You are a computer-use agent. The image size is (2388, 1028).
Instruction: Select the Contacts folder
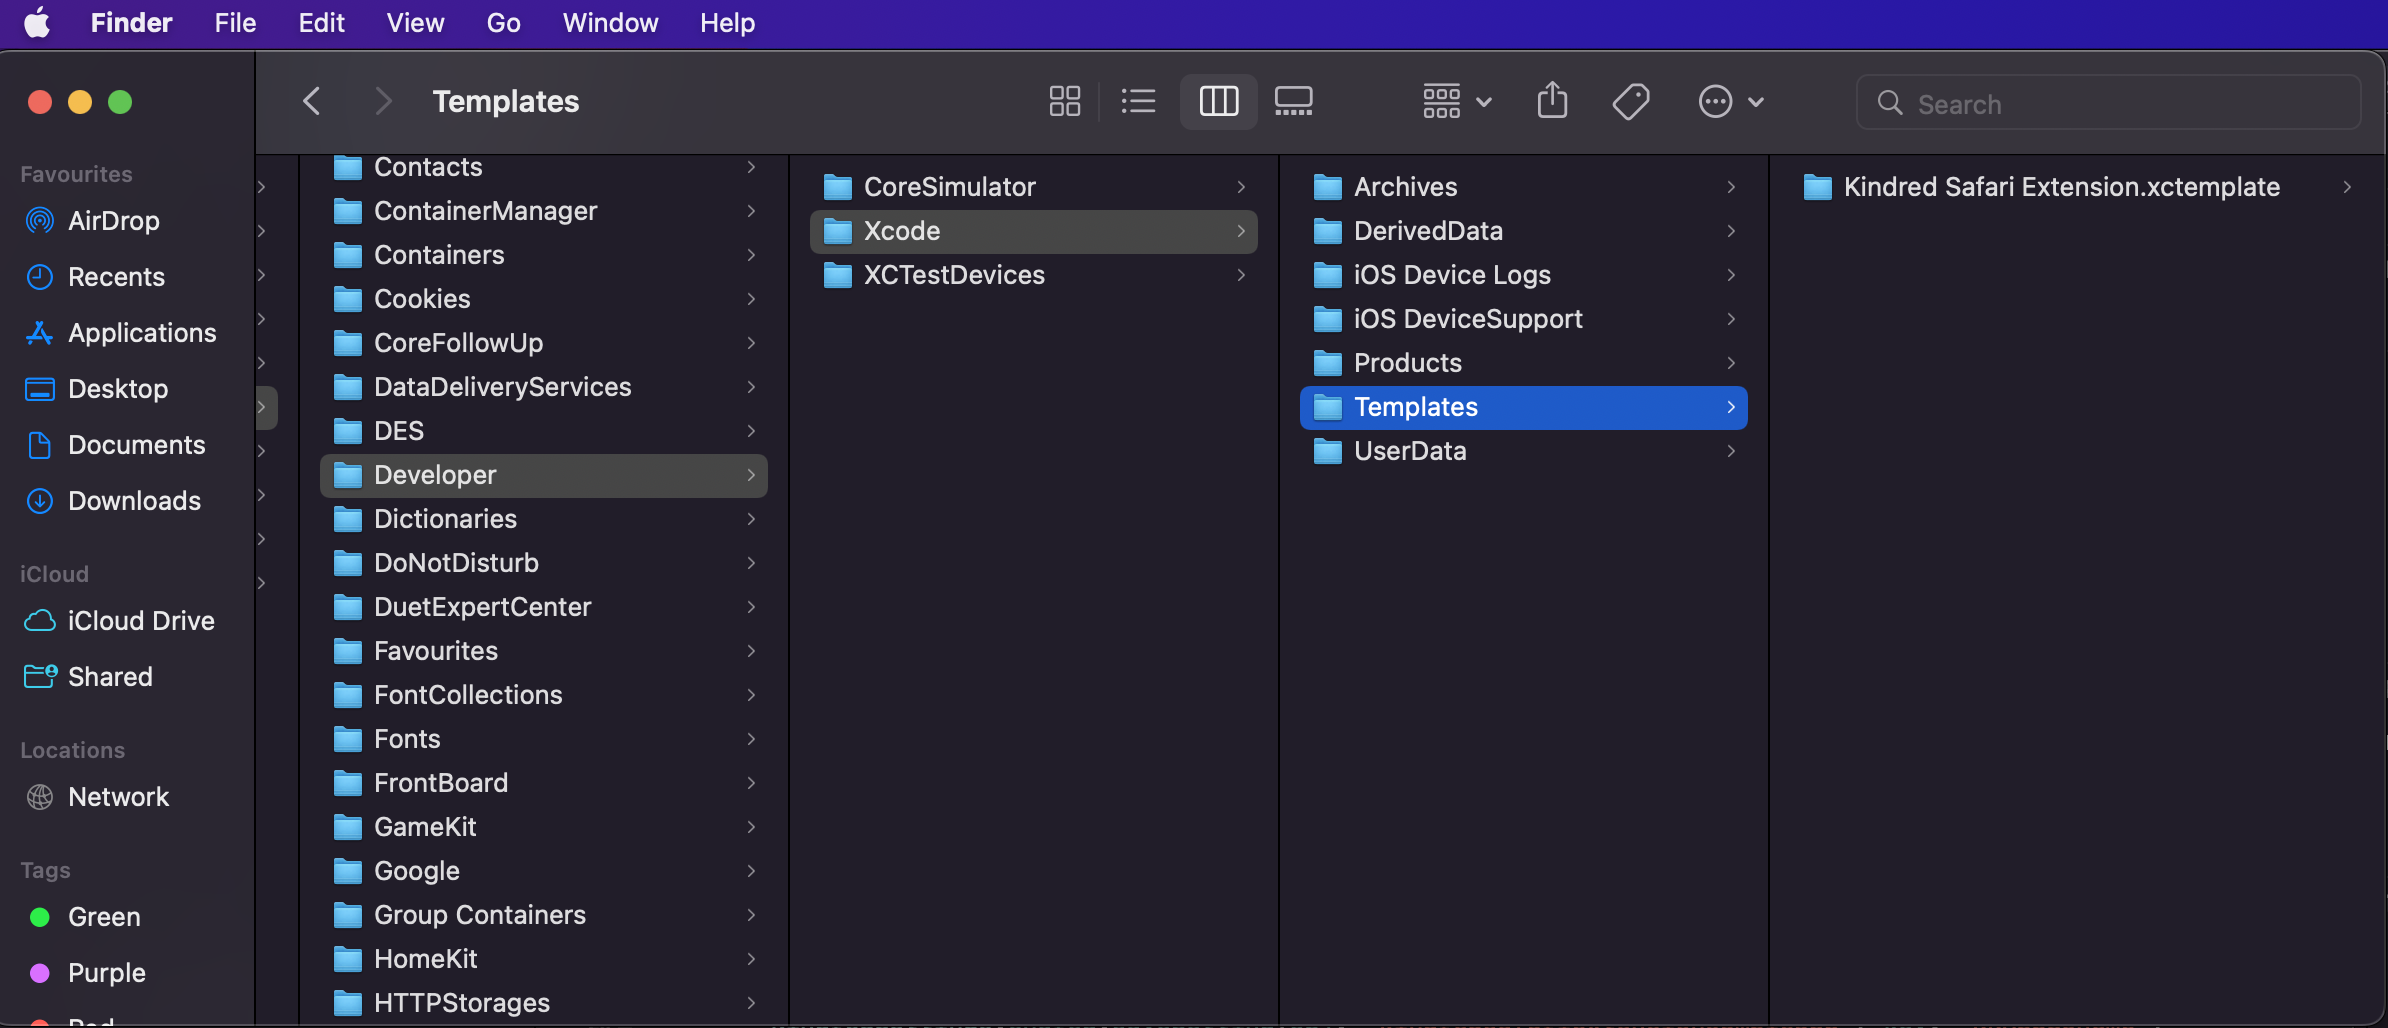[x=544, y=167]
